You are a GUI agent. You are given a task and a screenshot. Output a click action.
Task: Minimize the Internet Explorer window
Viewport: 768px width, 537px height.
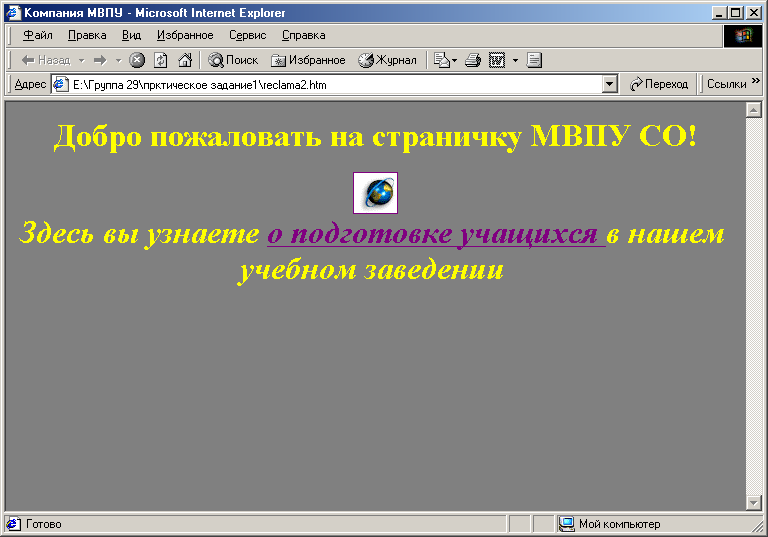click(720, 13)
